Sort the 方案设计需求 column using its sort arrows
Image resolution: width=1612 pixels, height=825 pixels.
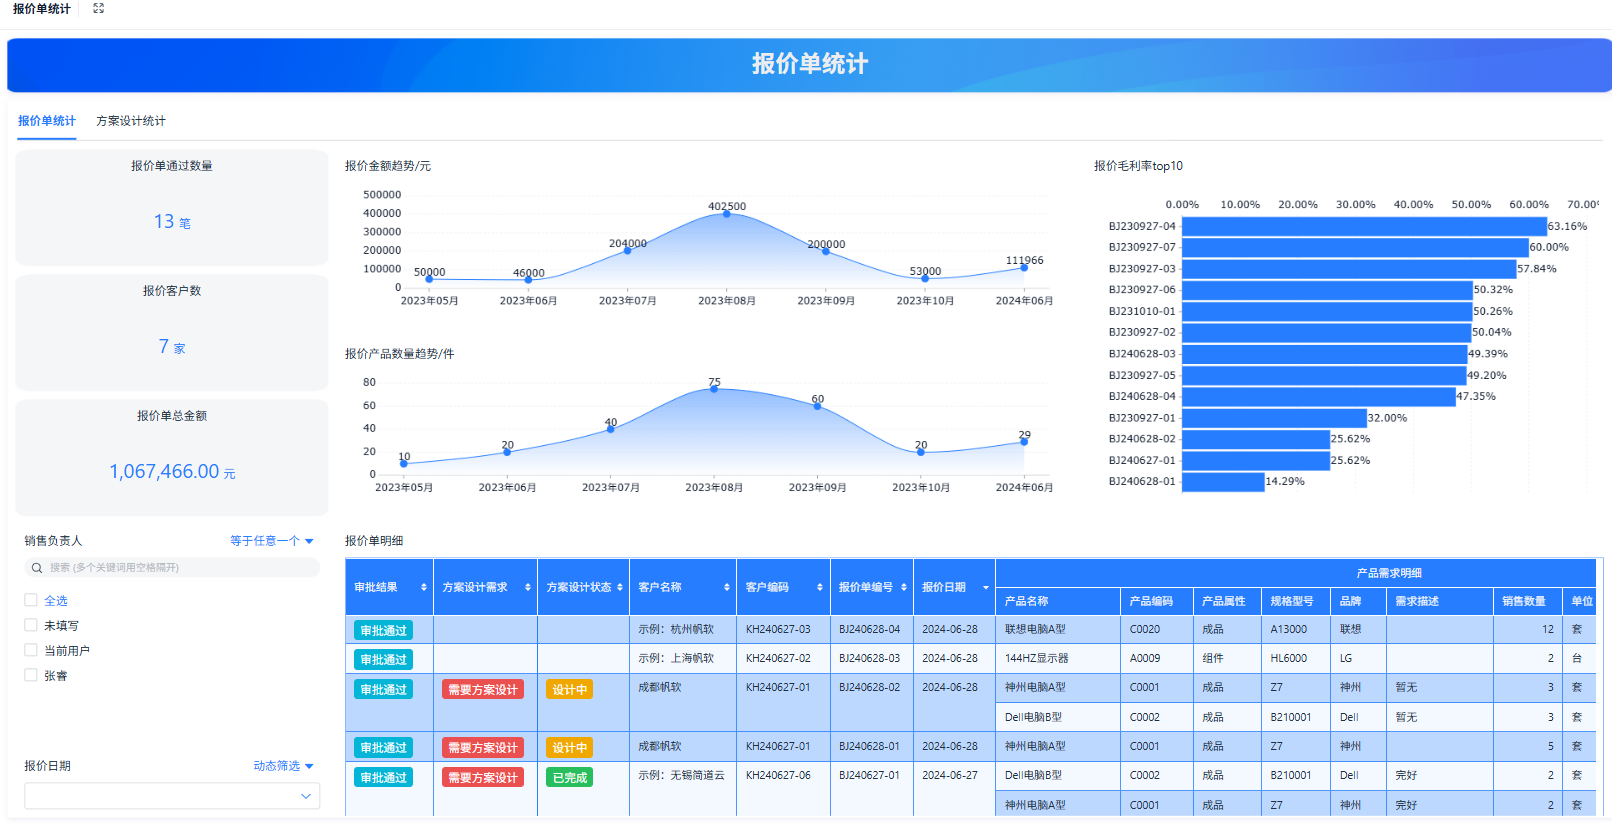528,588
